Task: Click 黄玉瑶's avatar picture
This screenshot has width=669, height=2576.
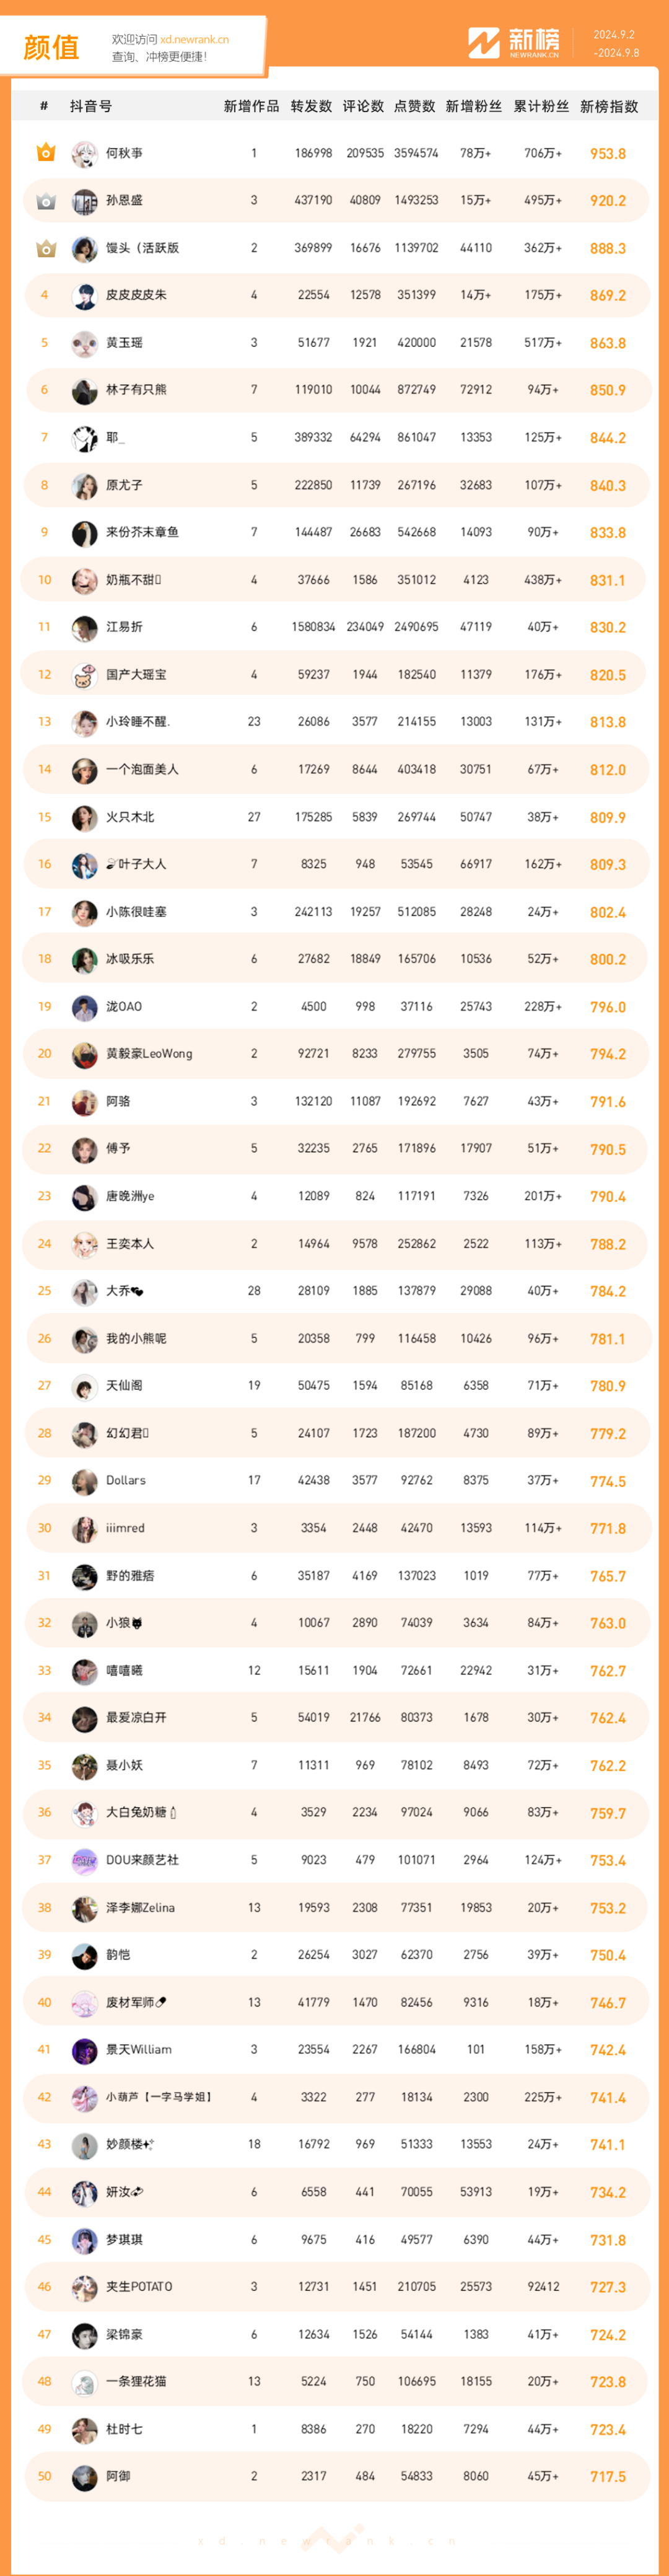Action: coord(84,343)
